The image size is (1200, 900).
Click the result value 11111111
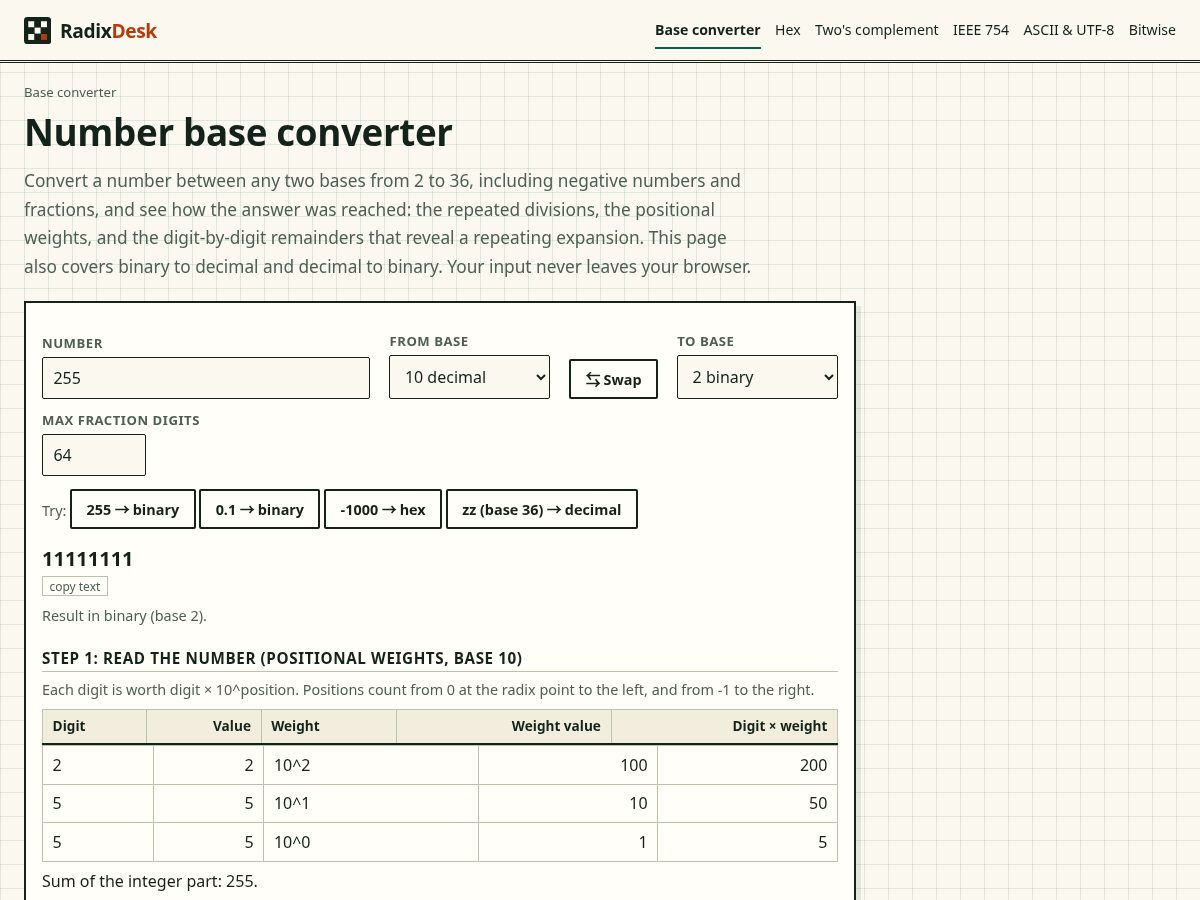tap(88, 559)
